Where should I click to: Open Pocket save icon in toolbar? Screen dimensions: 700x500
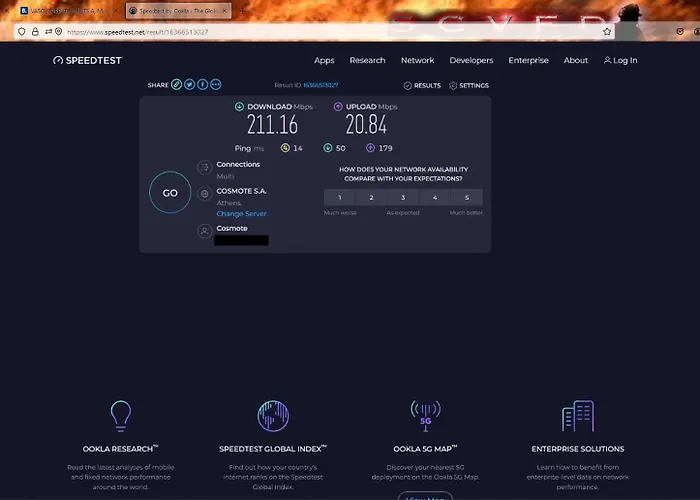click(680, 32)
